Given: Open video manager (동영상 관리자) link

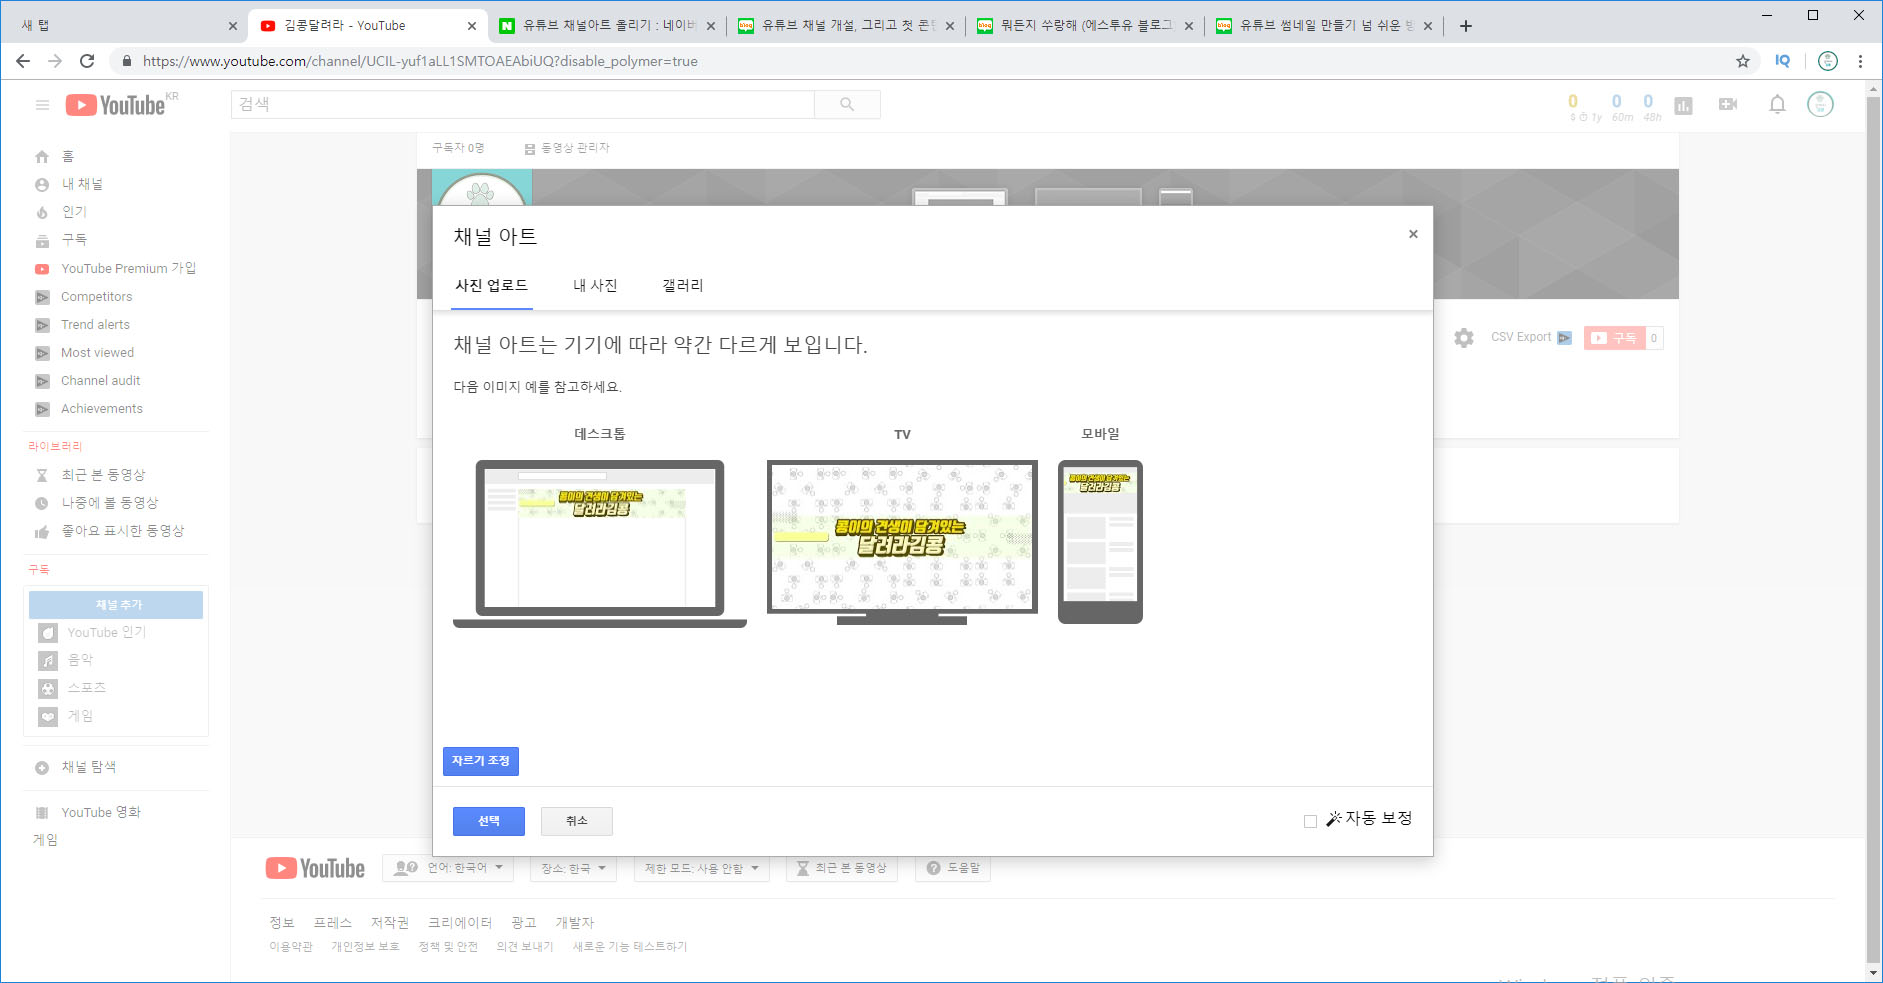Looking at the screenshot, I should pyautogui.click(x=567, y=148).
